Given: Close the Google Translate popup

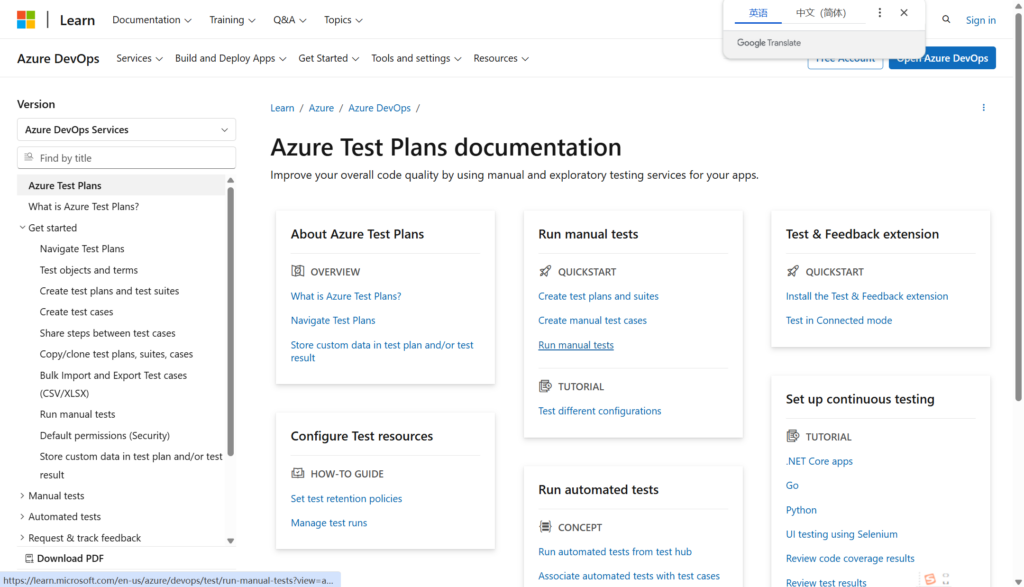Looking at the screenshot, I should [904, 13].
